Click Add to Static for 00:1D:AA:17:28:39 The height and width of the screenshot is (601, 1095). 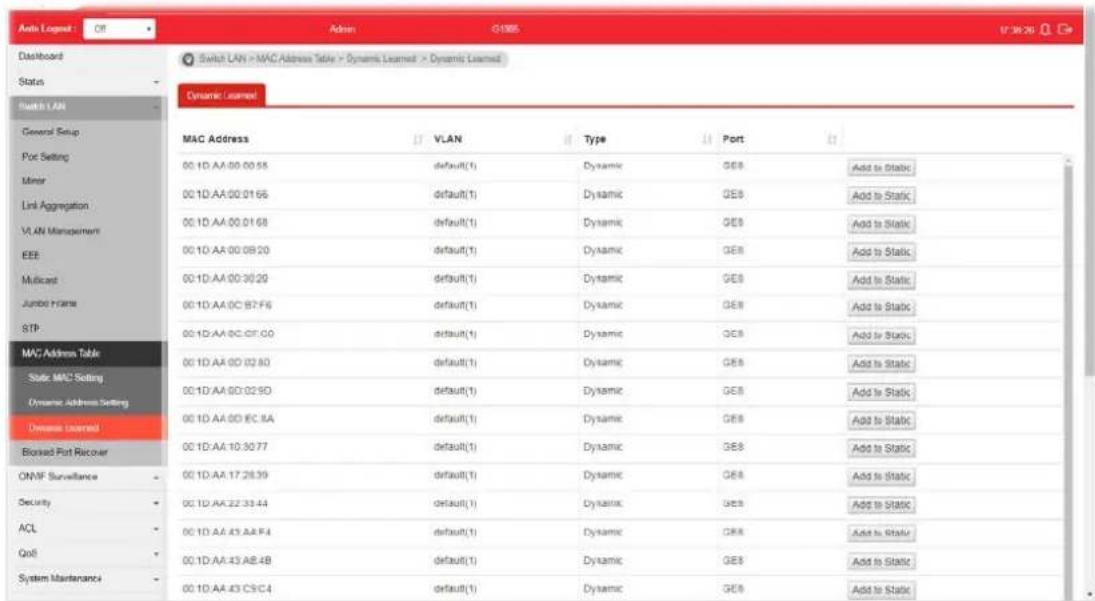[881, 477]
